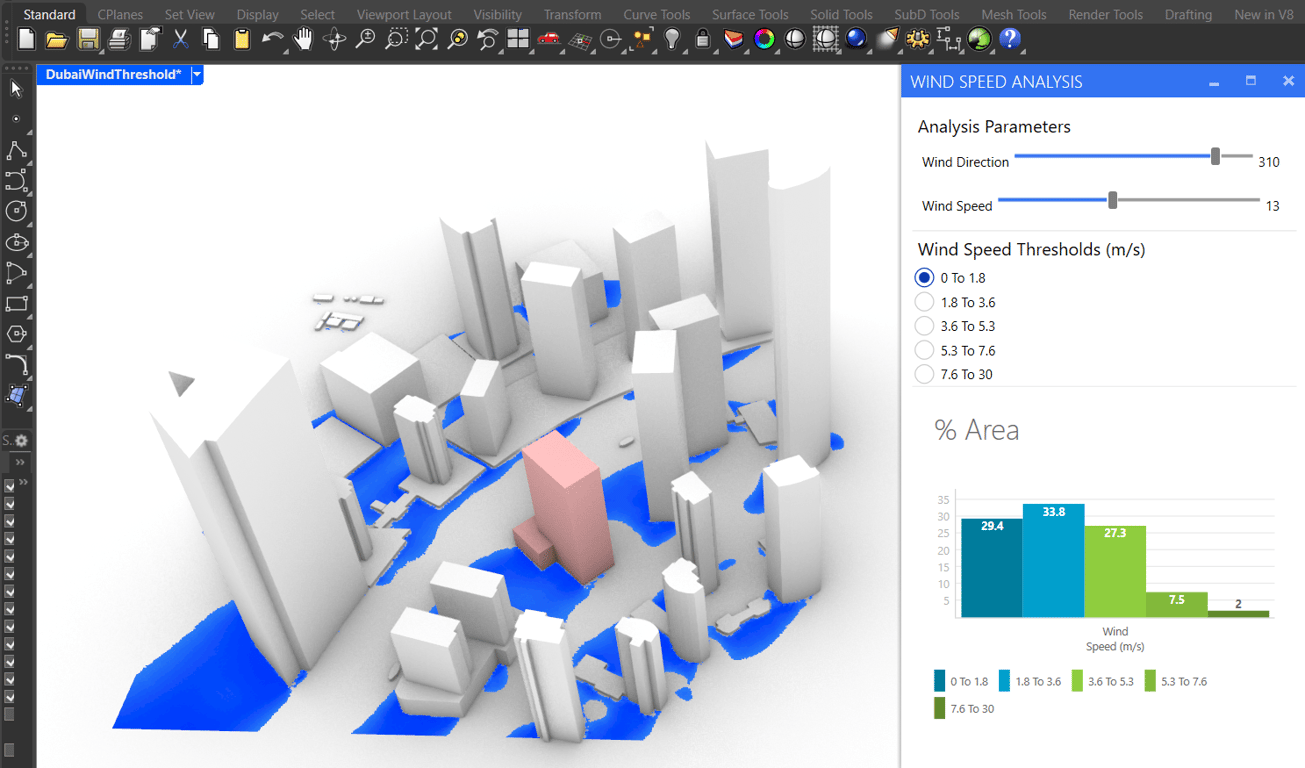Viewport: 1305px width, 768px height.
Task: Open the DubaiWindThreshold viewport dropdown arrow
Action: tap(197, 75)
